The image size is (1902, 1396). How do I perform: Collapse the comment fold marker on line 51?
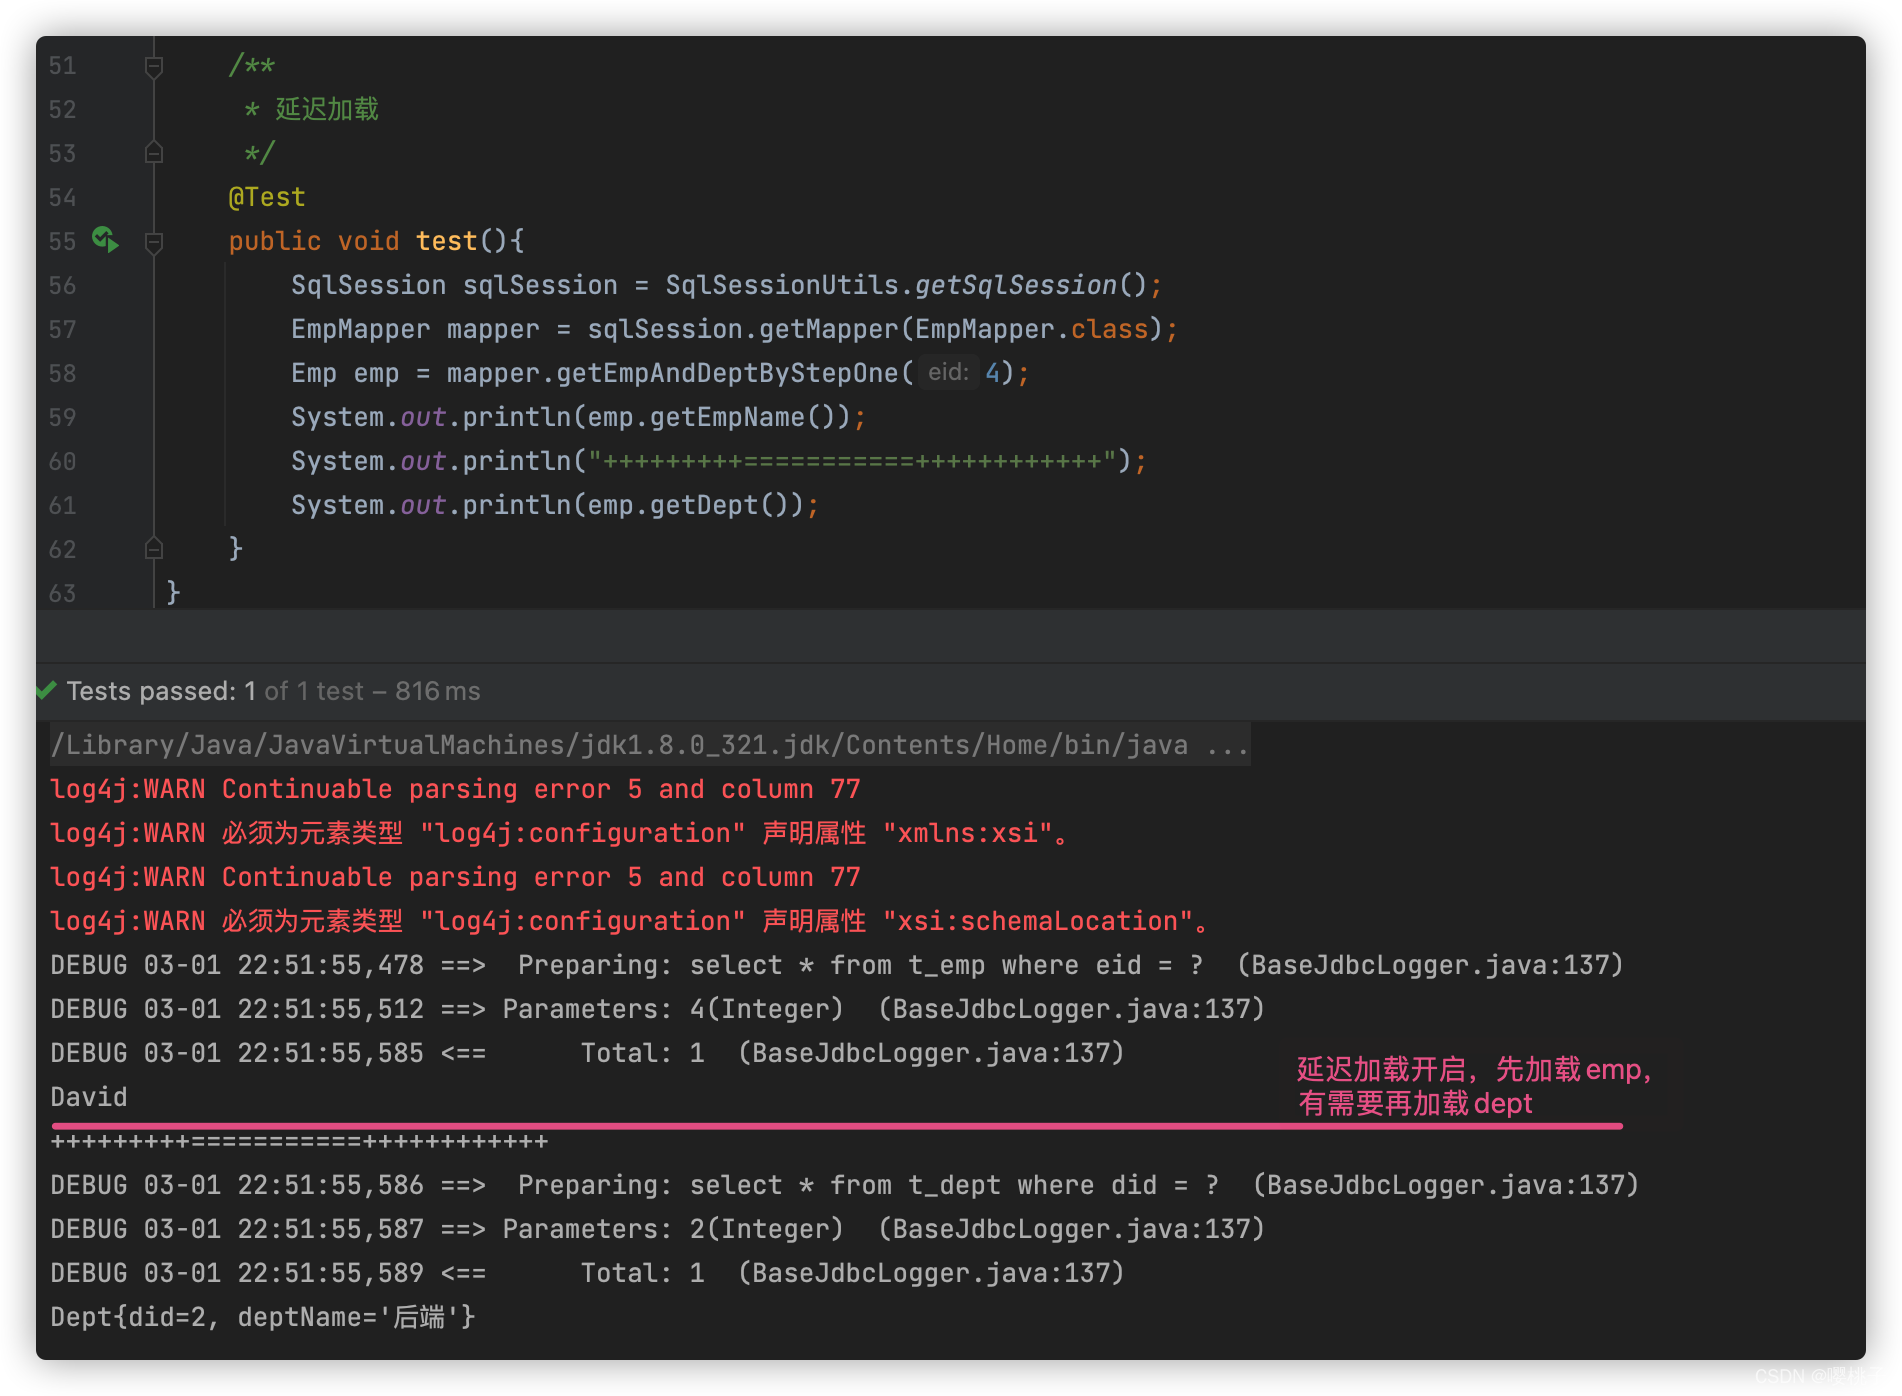tap(154, 66)
